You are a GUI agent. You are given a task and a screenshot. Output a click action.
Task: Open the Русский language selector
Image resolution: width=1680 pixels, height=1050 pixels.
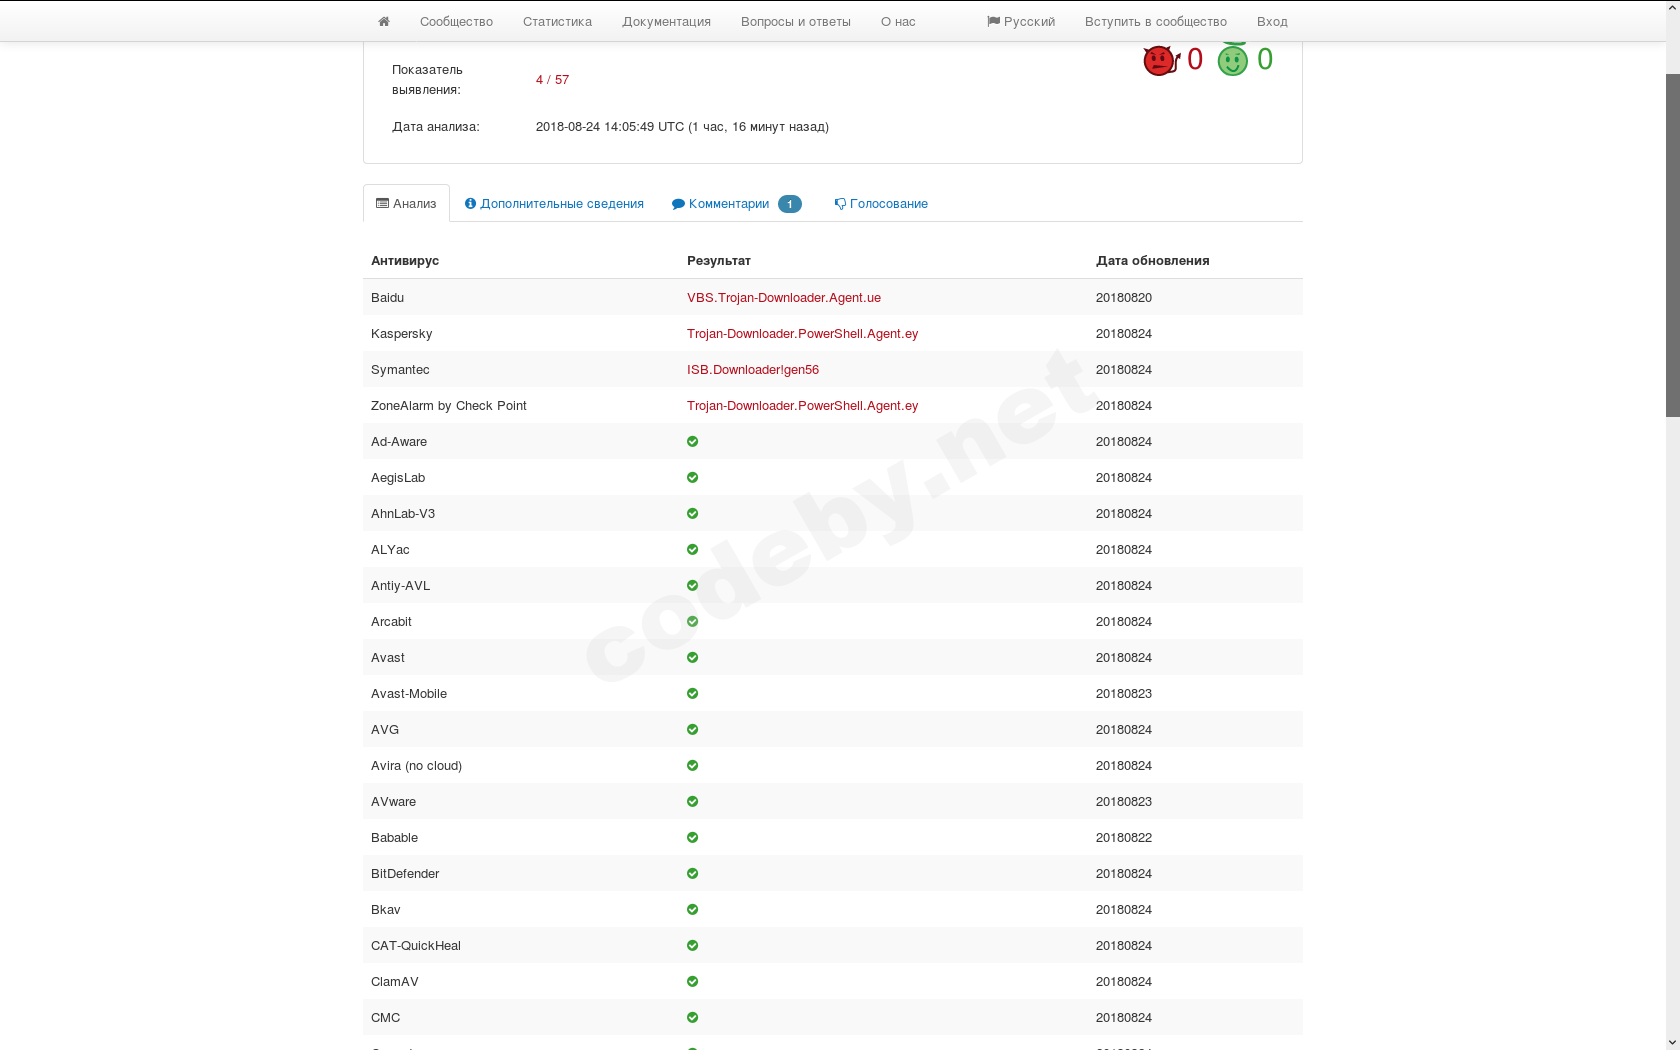tap(1021, 20)
